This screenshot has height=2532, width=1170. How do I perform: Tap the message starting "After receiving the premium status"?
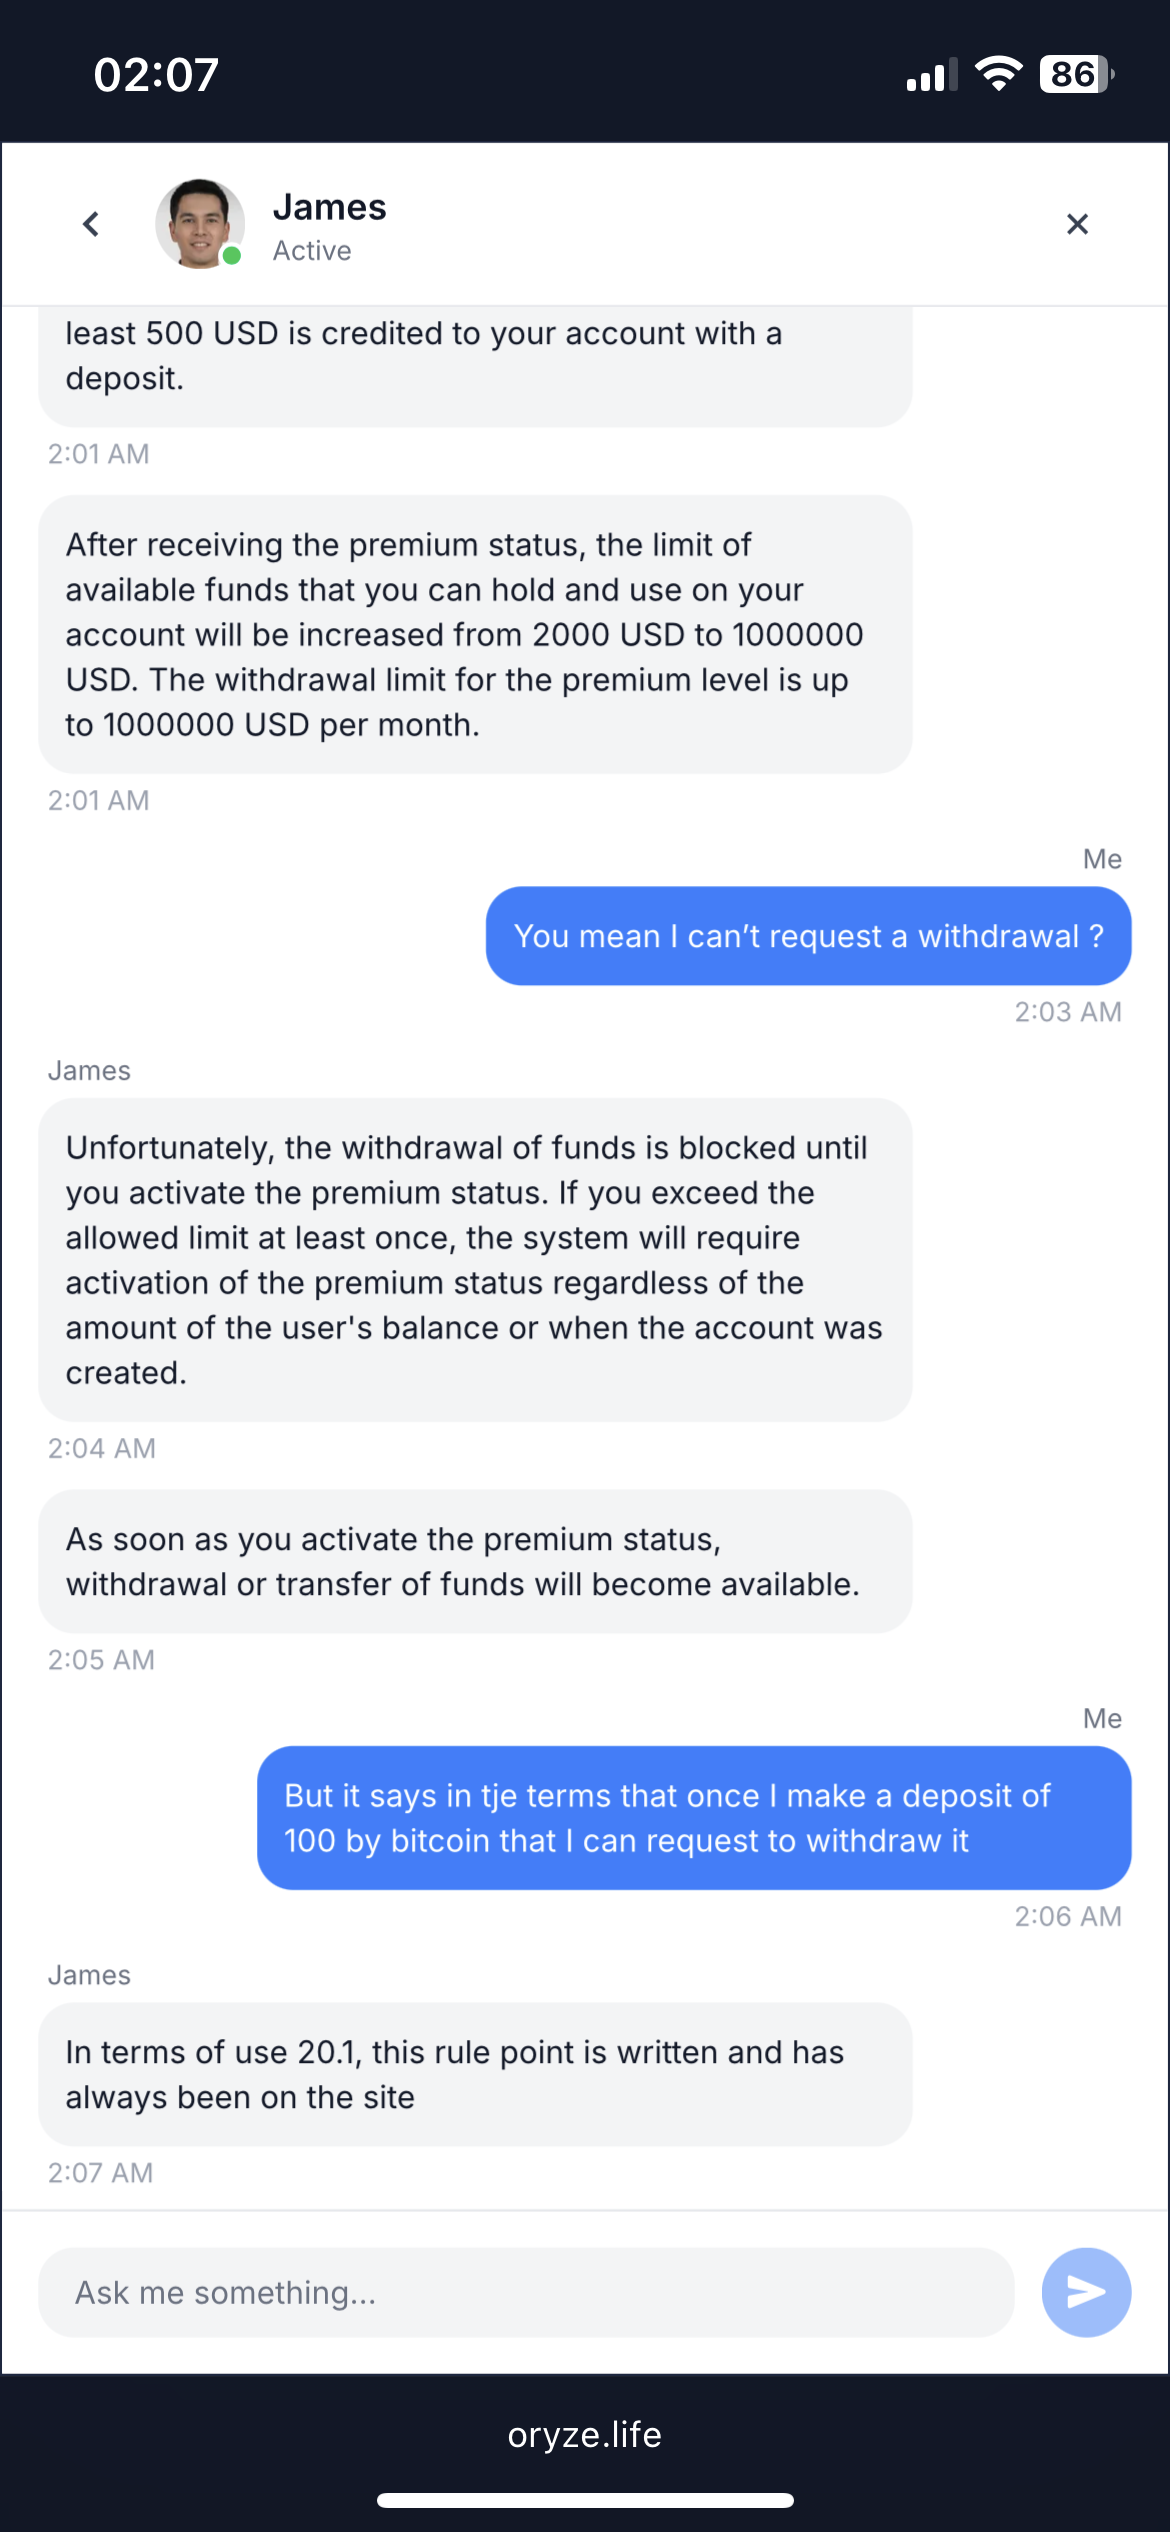click(x=475, y=634)
